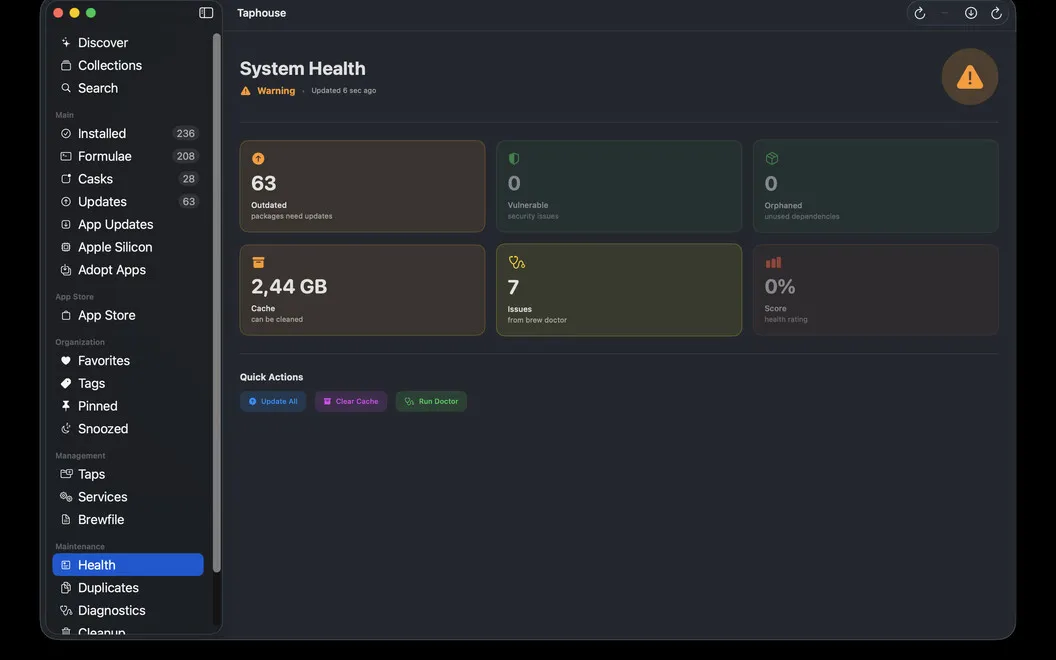This screenshot has height=660, width=1056.
Task: Click the Apple Silicon chip icon
Action: pyautogui.click(x=66, y=247)
